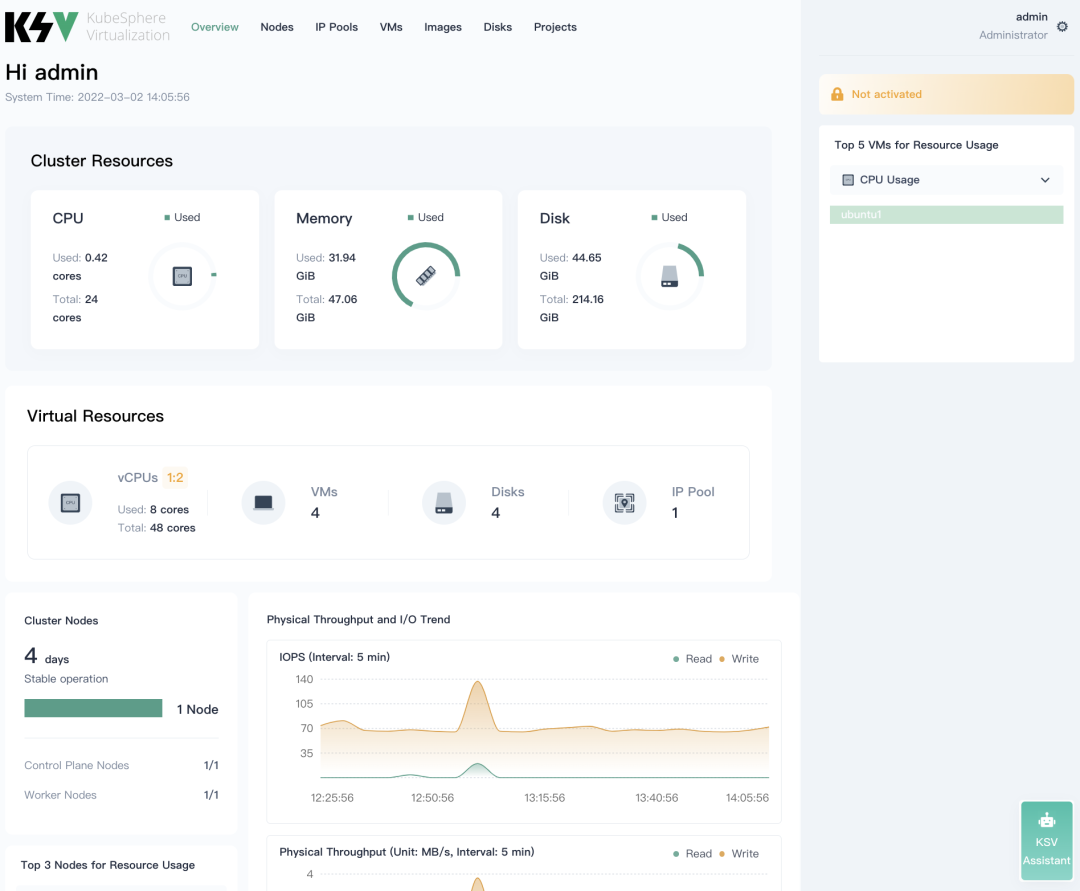Click the Disks icon in Virtual Resources
This screenshot has width=1080, height=891.
click(444, 503)
